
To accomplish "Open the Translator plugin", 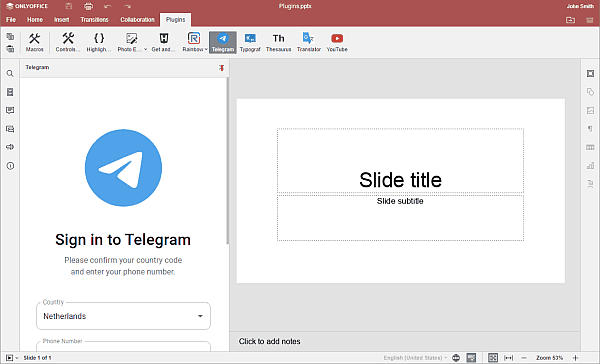I will click(309, 42).
